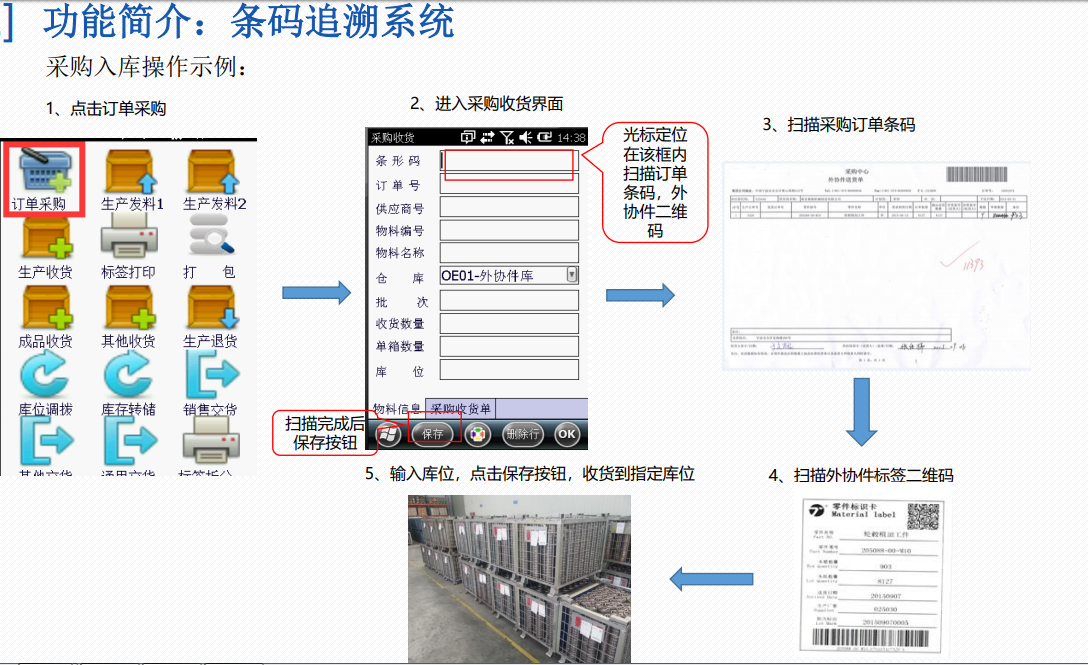
Task: Focus the 单箱数量 input field
Action: 509,346
